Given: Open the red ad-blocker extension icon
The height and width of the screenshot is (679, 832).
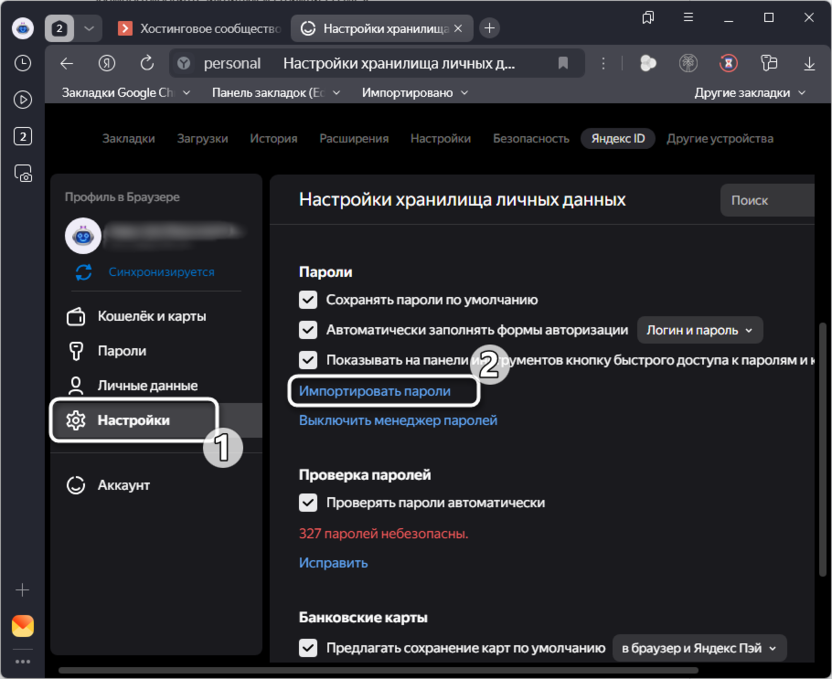Looking at the screenshot, I should point(729,64).
